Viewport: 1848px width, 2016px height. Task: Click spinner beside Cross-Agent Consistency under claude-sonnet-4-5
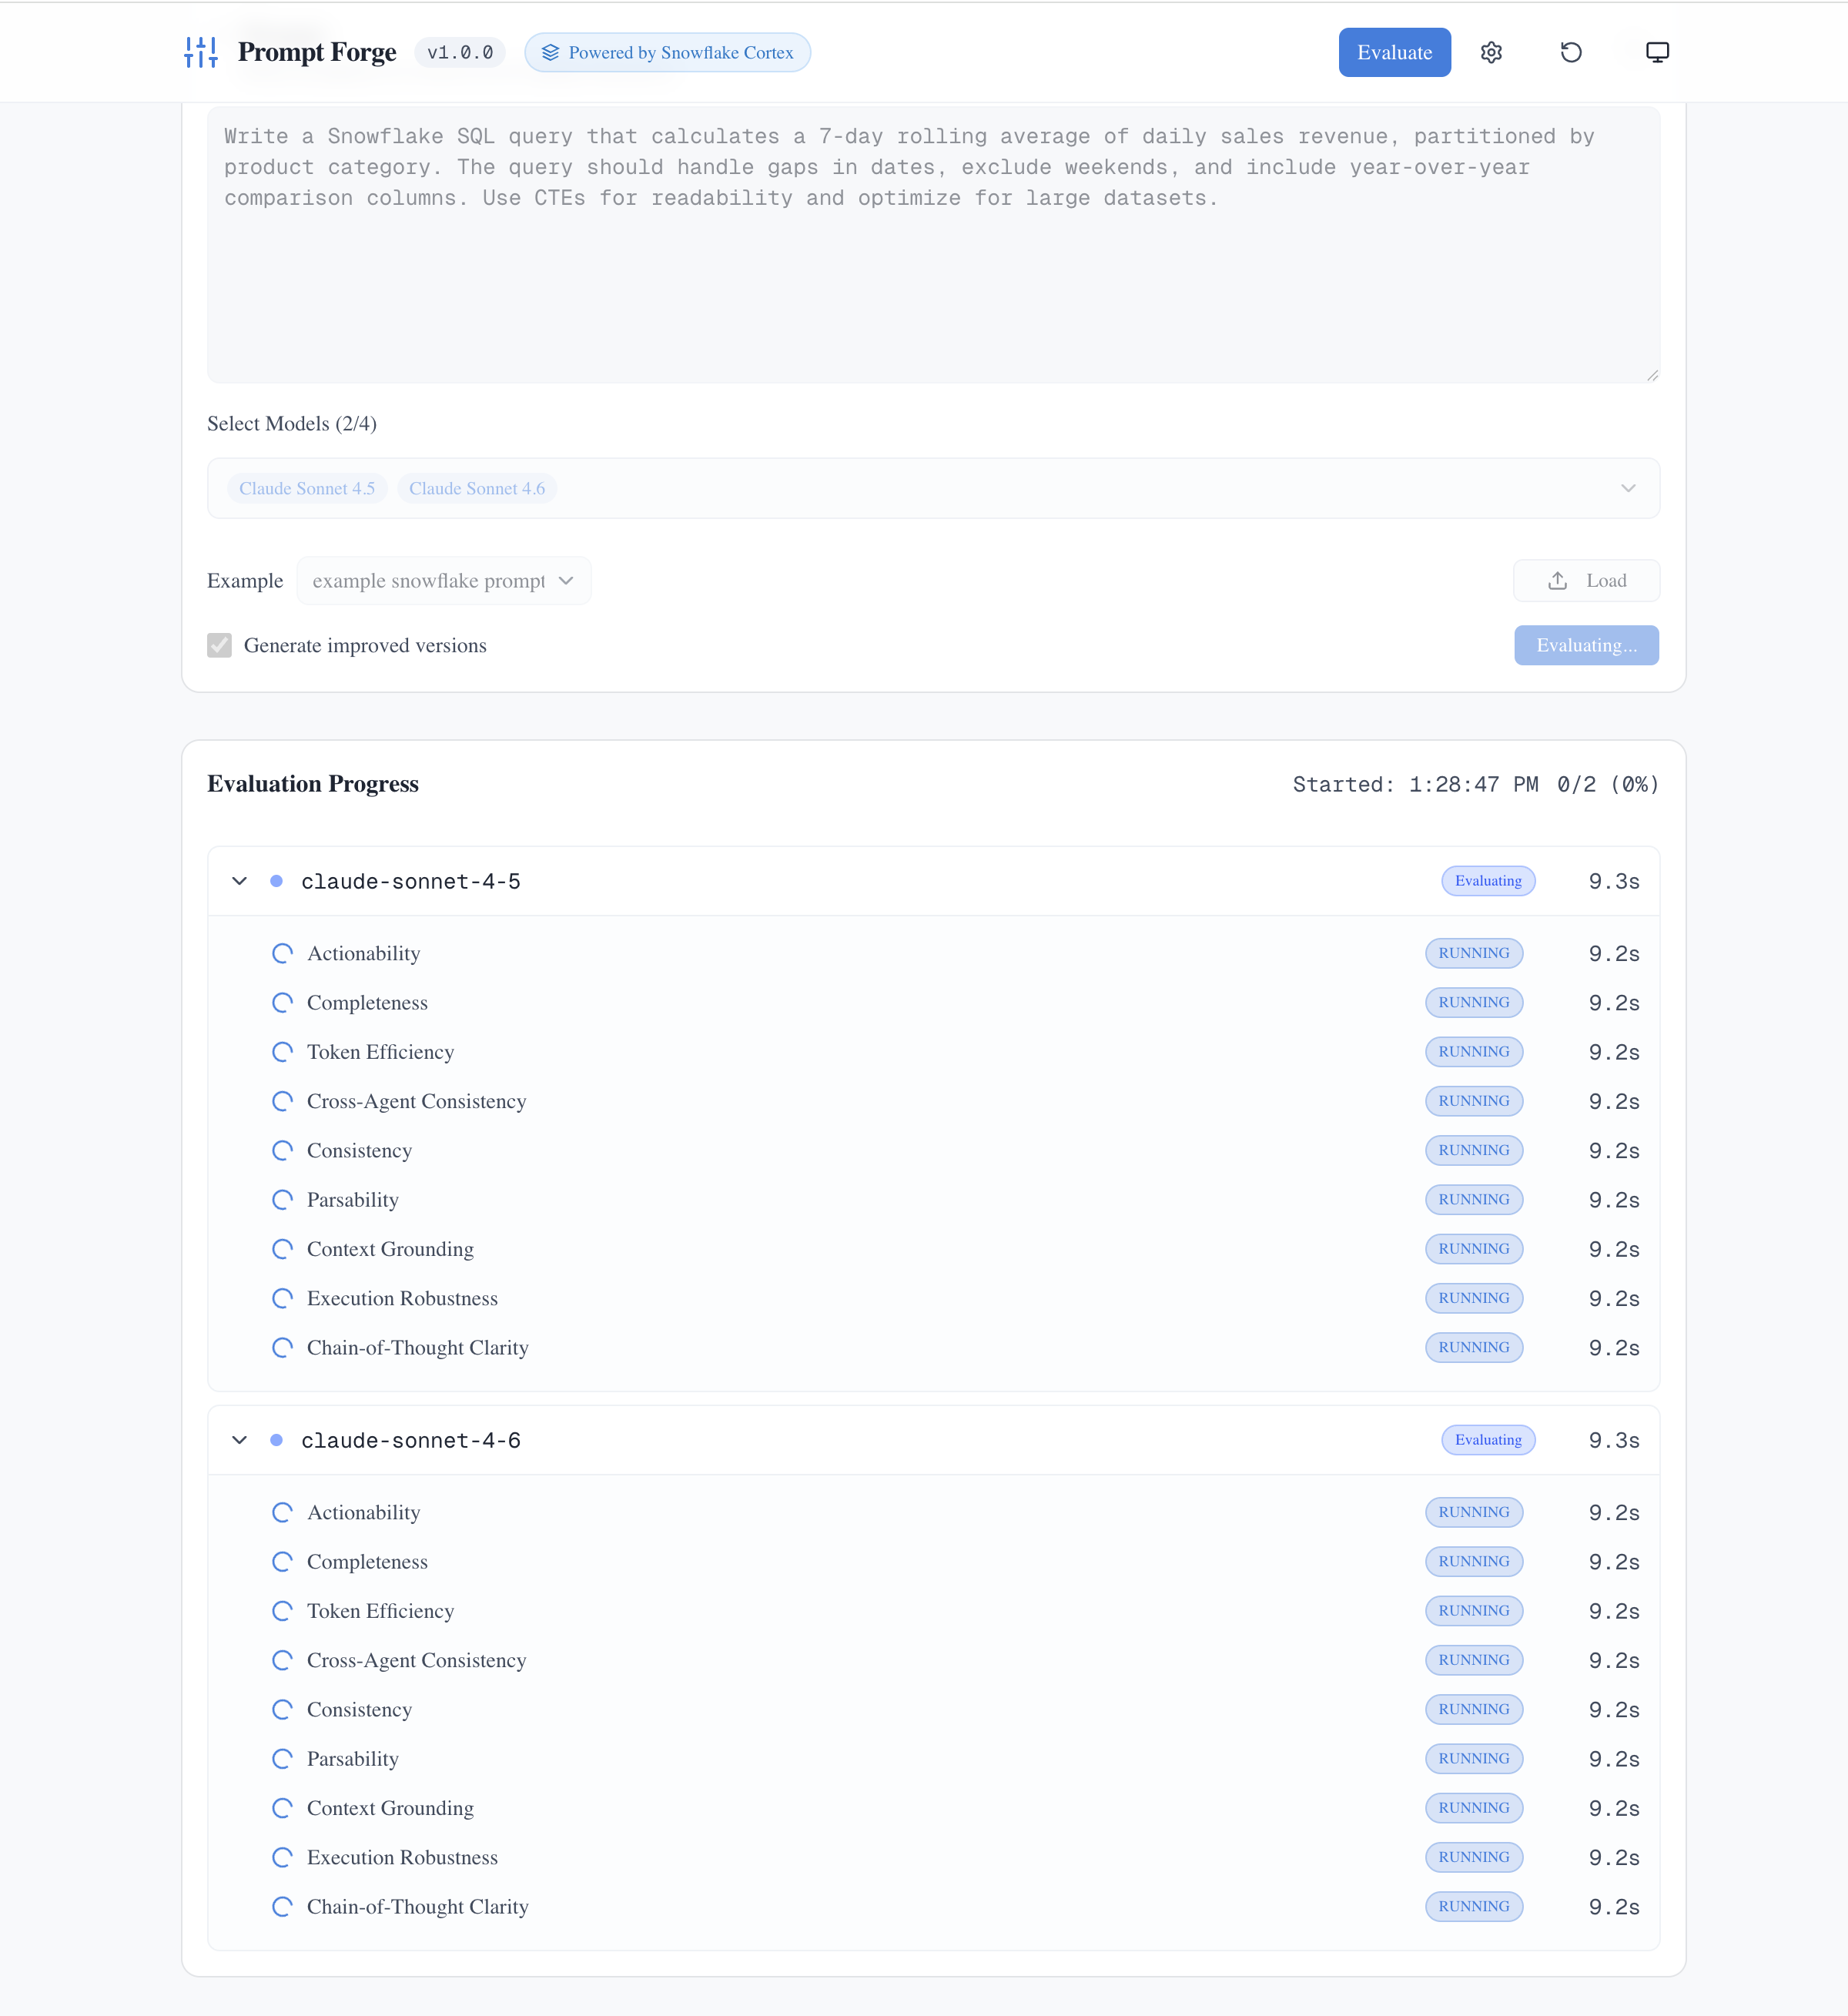point(282,1101)
